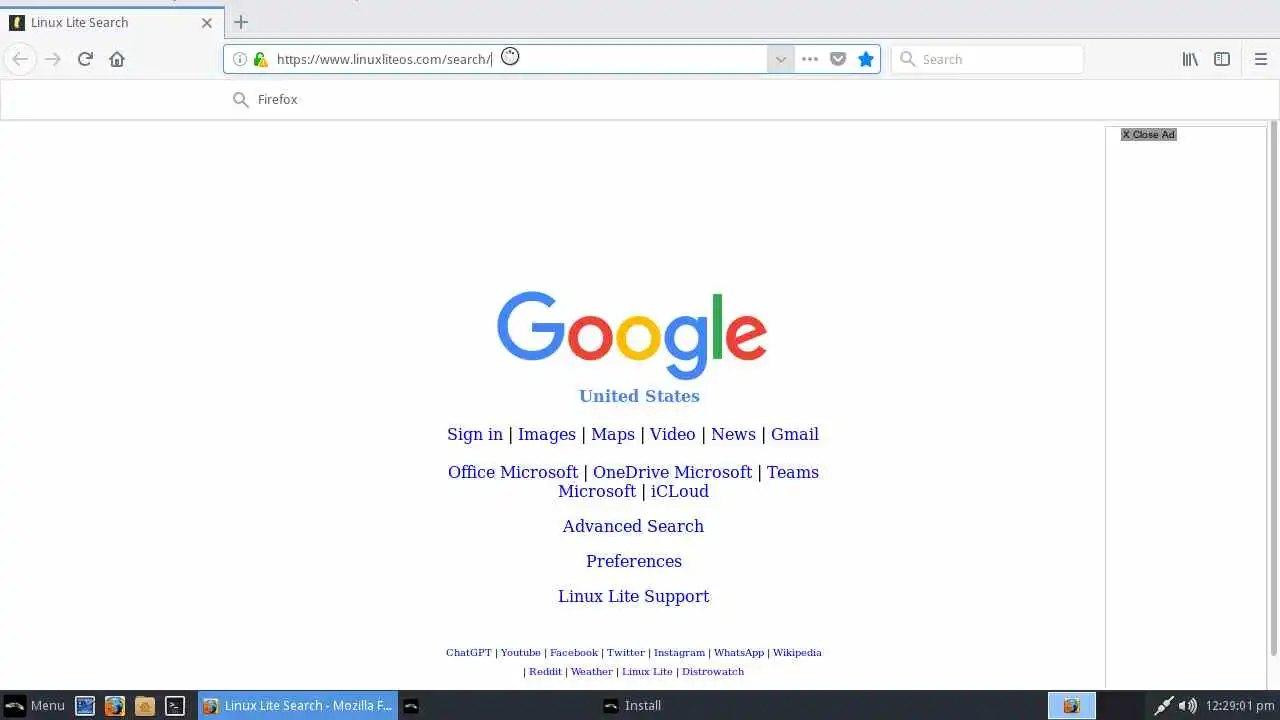This screenshot has height=720, width=1280.
Task: Expand the address bar history dropdown
Action: [x=781, y=59]
